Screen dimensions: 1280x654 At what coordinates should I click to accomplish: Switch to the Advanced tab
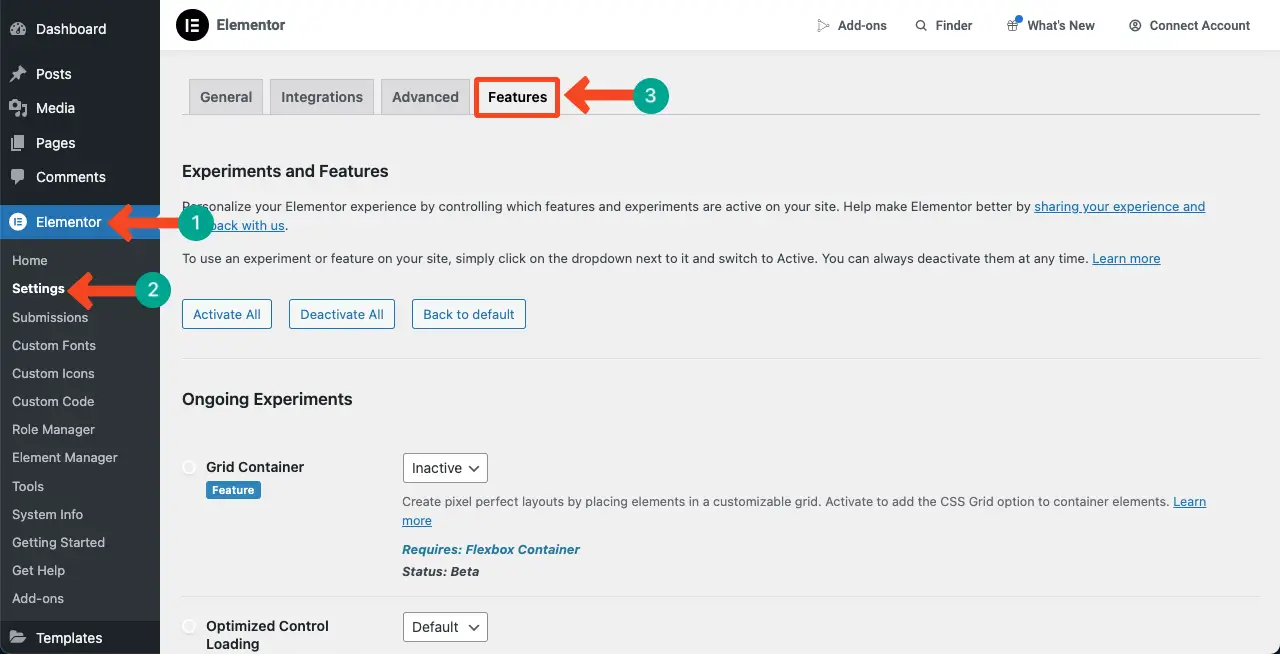[425, 97]
